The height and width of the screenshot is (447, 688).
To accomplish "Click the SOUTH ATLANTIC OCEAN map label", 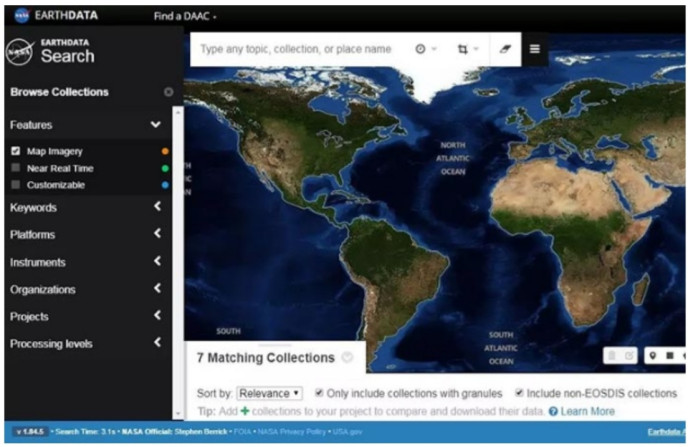I will point(501,348).
